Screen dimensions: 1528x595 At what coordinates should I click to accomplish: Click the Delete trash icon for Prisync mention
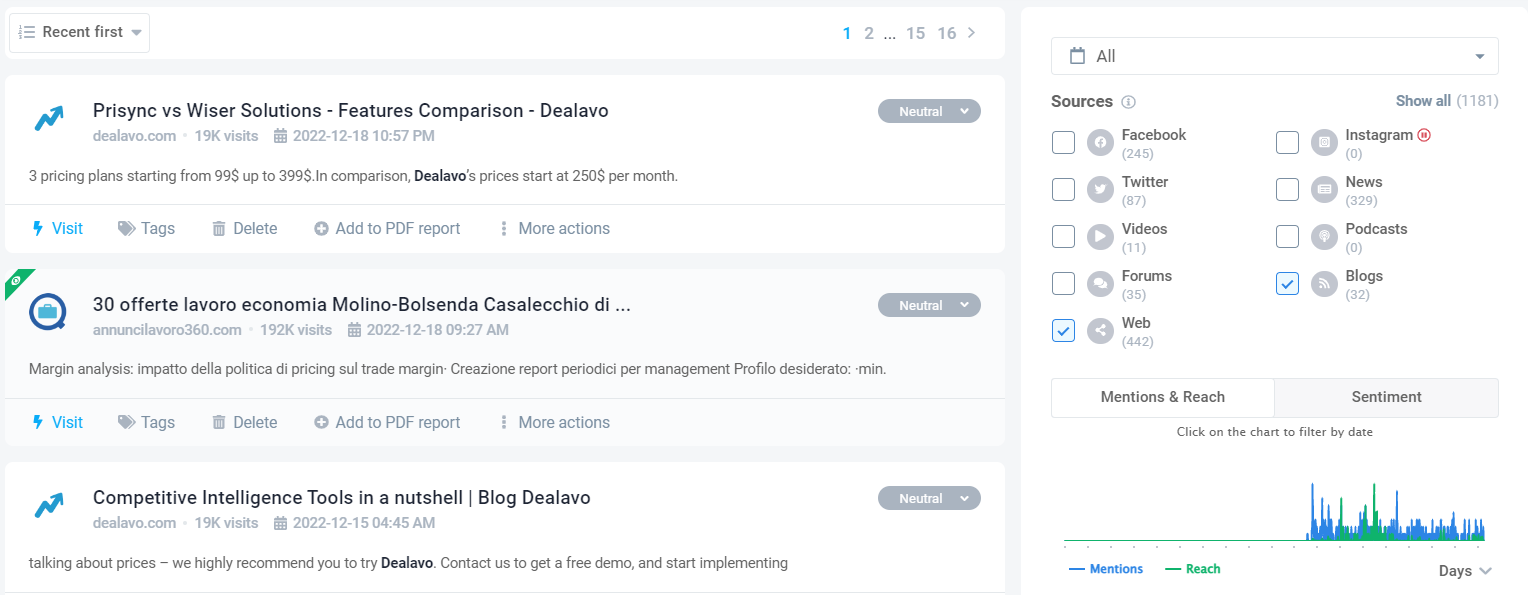point(219,229)
